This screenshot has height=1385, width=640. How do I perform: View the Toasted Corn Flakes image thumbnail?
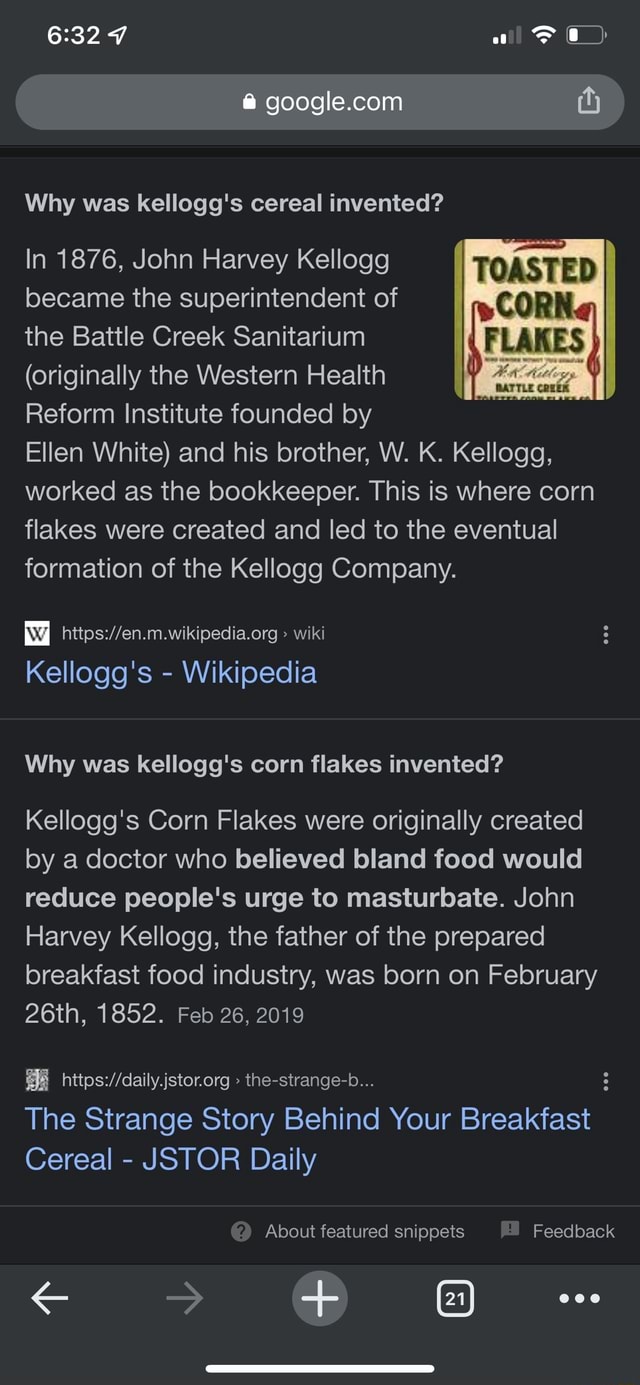tap(536, 319)
